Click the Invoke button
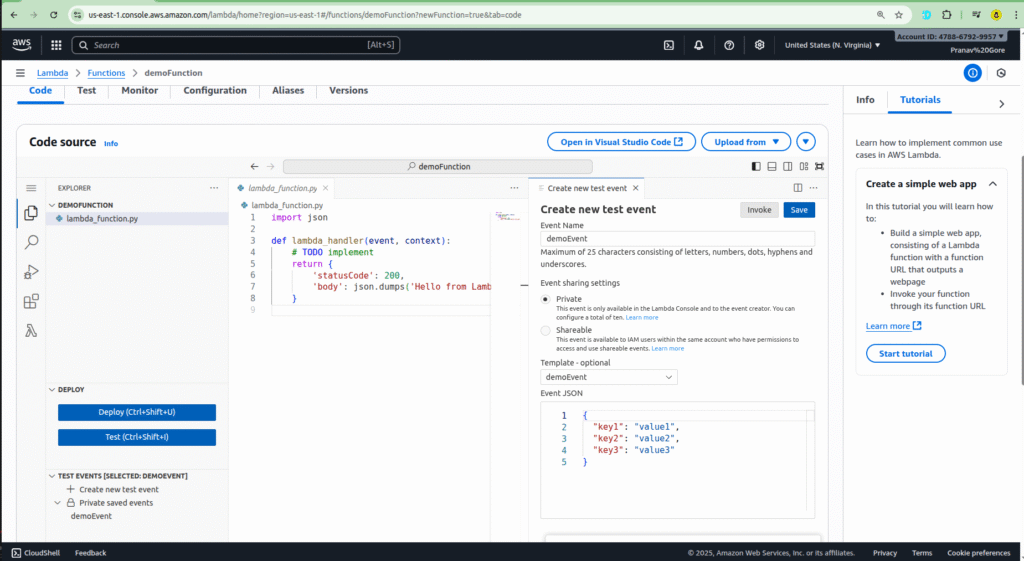 759,210
